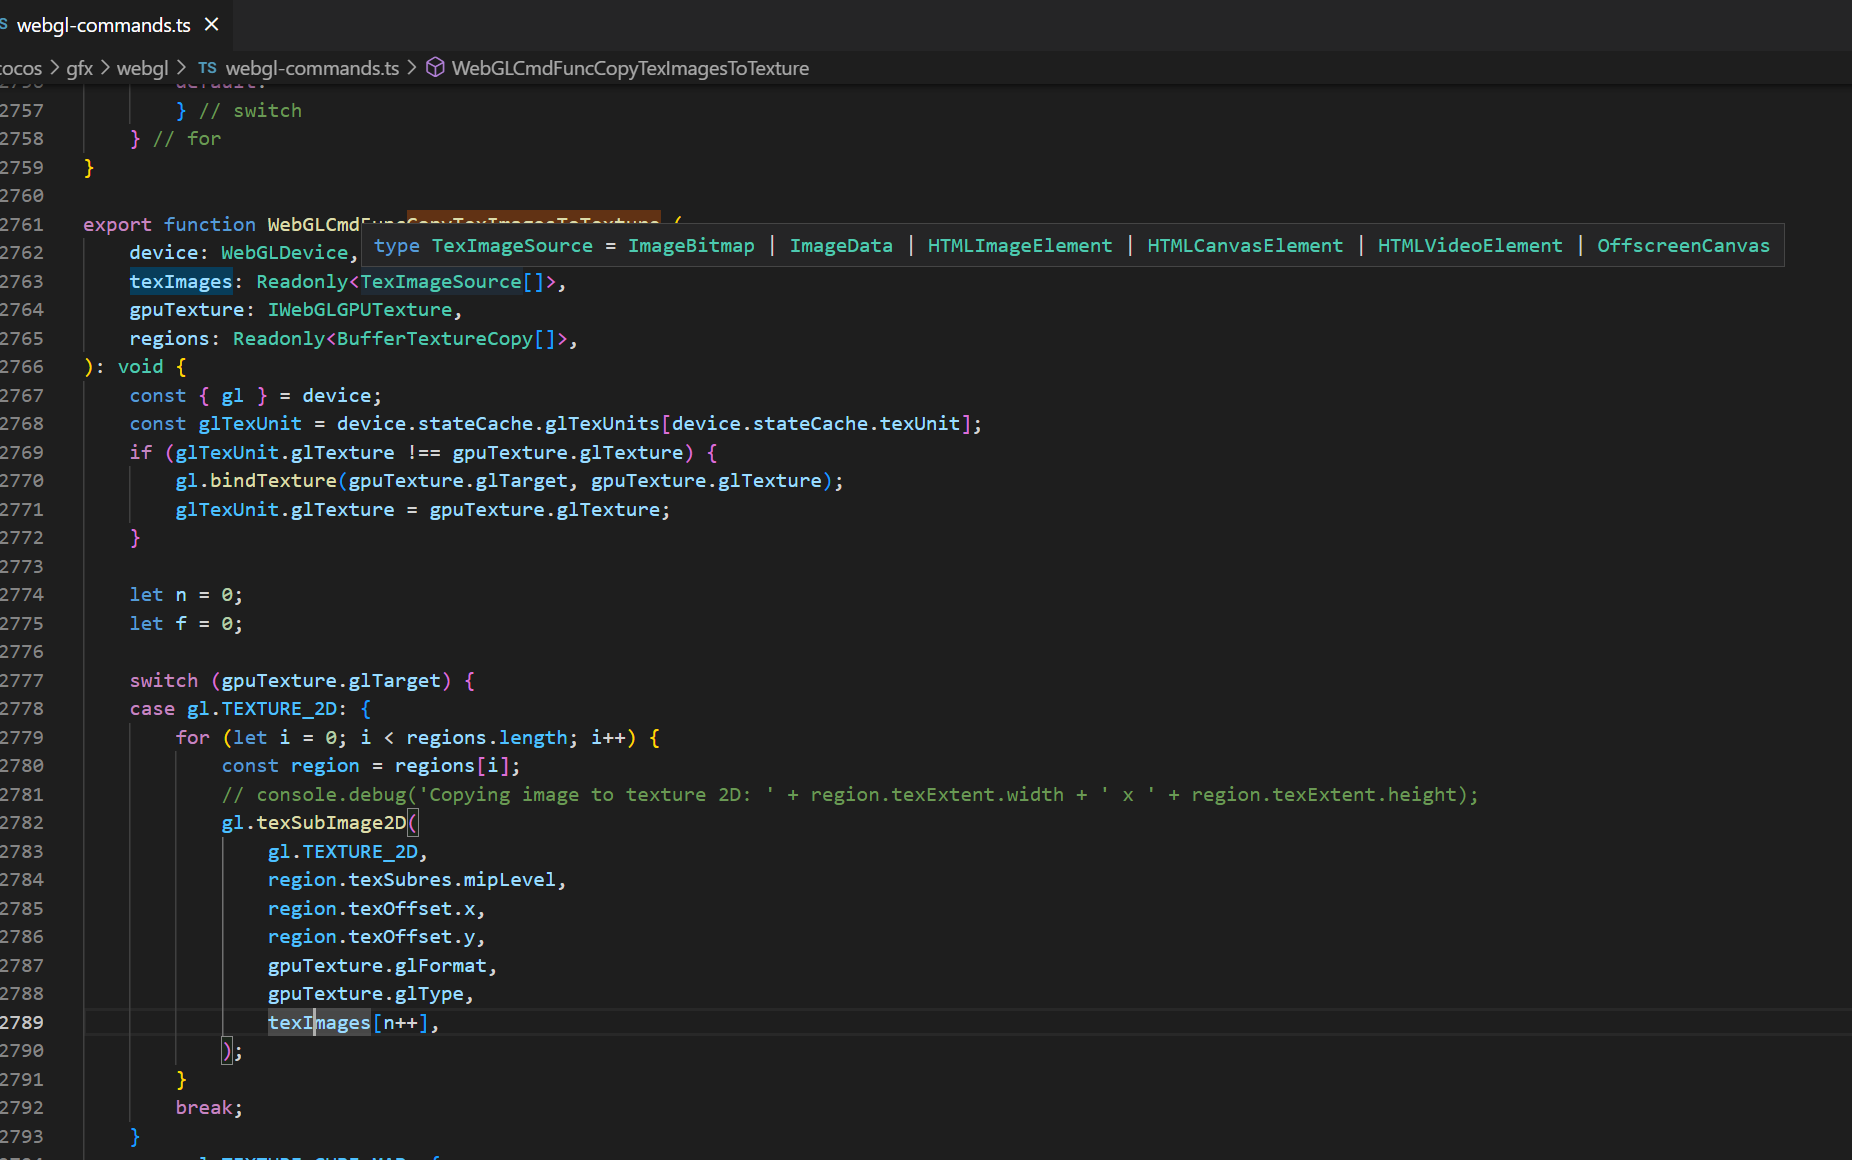Click the function symbol icon in breadcrumb
The width and height of the screenshot is (1852, 1160).
pos(435,68)
